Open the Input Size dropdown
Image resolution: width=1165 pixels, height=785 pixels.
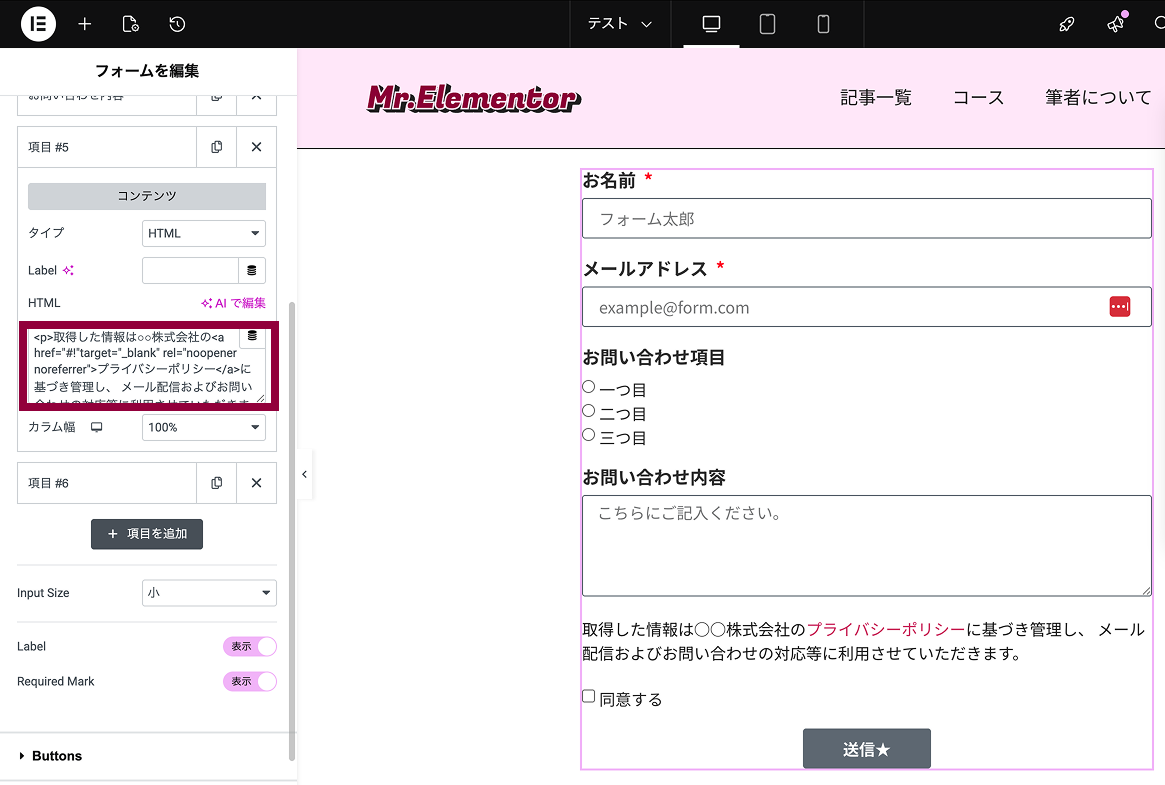209,592
